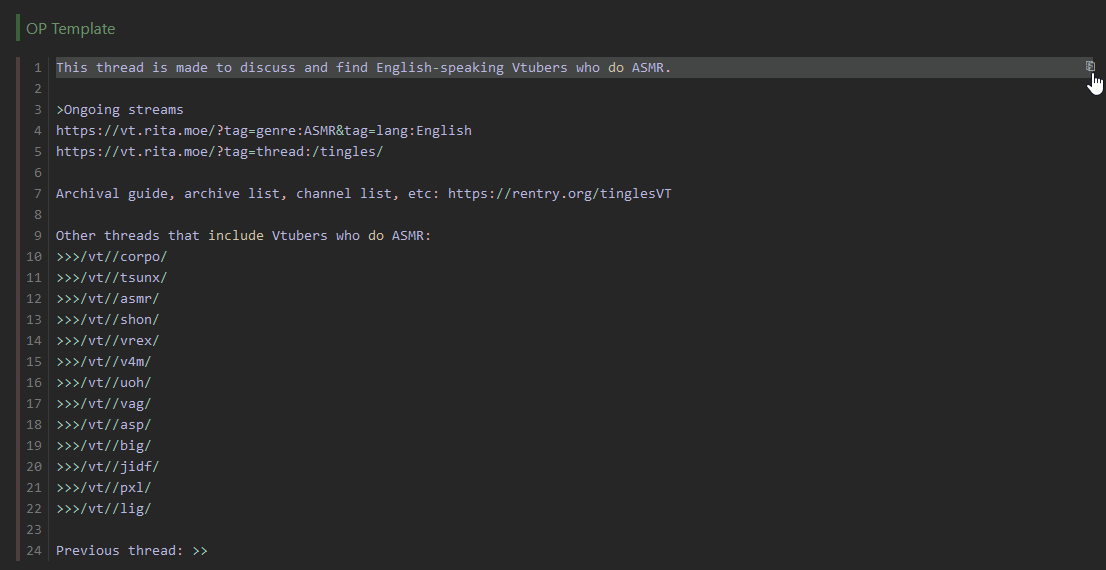The height and width of the screenshot is (570, 1106).
Task: Click the copy-to-clipboard icon on the code block
Action: point(1090,66)
